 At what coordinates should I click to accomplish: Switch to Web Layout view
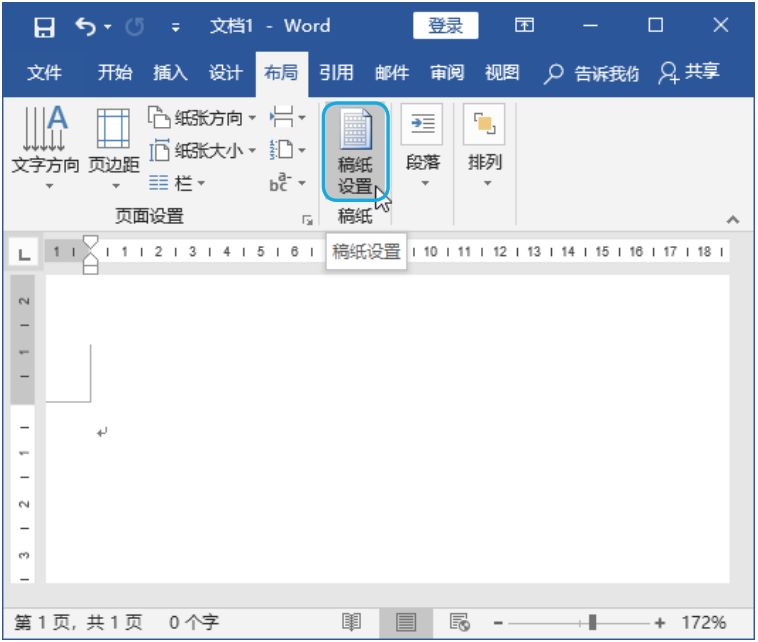pyautogui.click(x=459, y=622)
